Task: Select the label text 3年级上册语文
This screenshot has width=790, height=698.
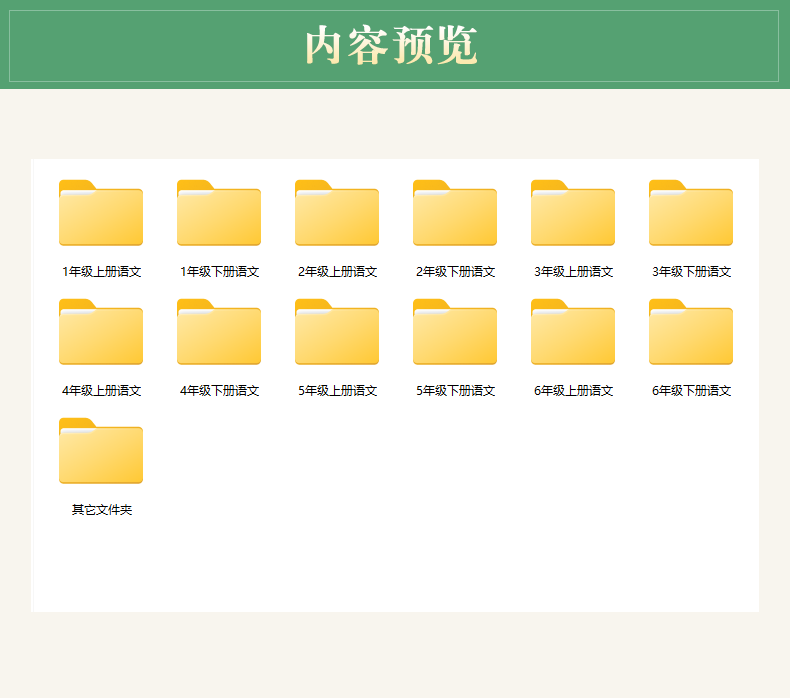Action: point(573,272)
